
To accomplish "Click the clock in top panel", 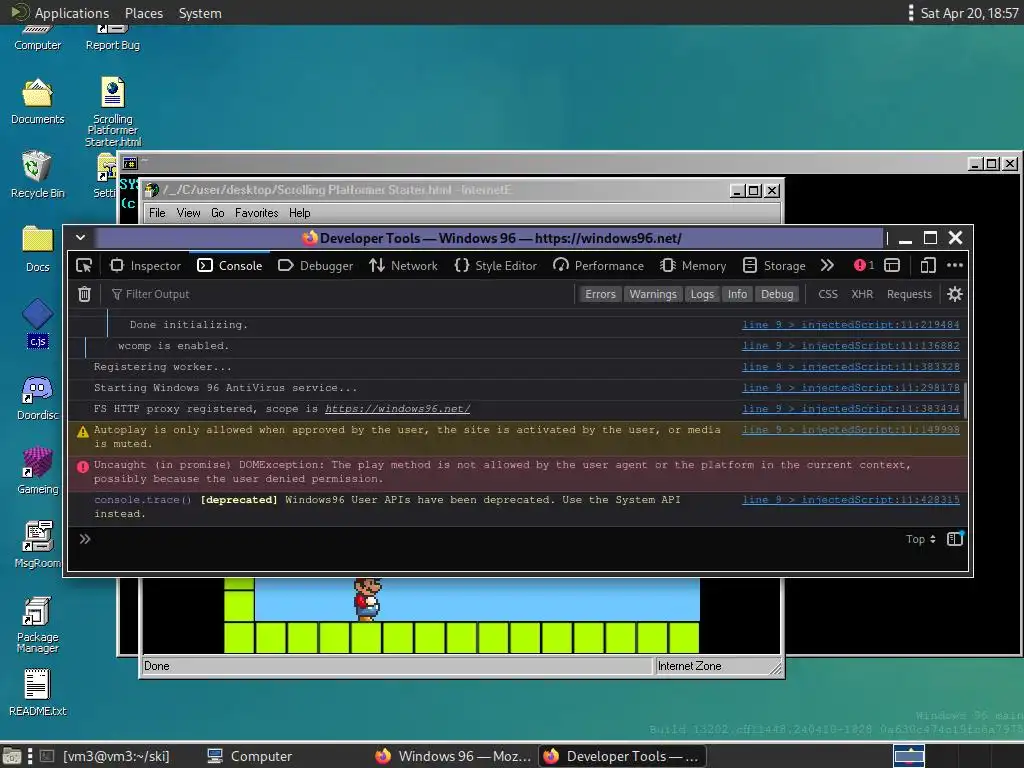I will tap(969, 13).
